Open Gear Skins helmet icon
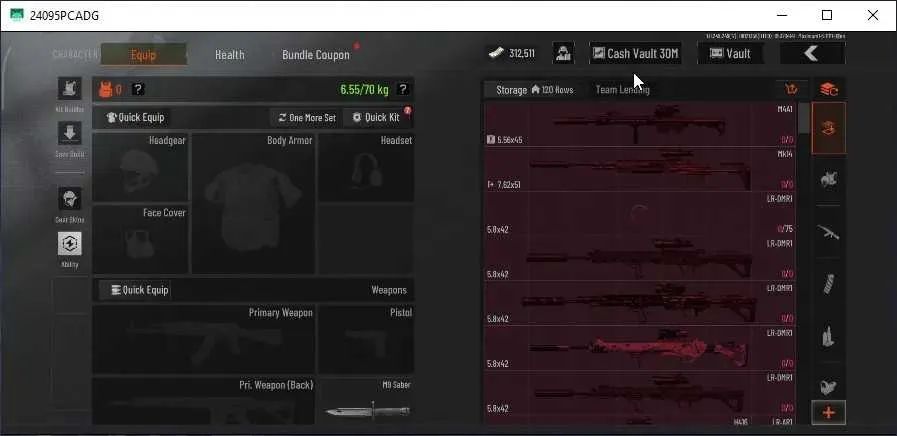Viewport: 897px width, 436px height. pos(70,199)
